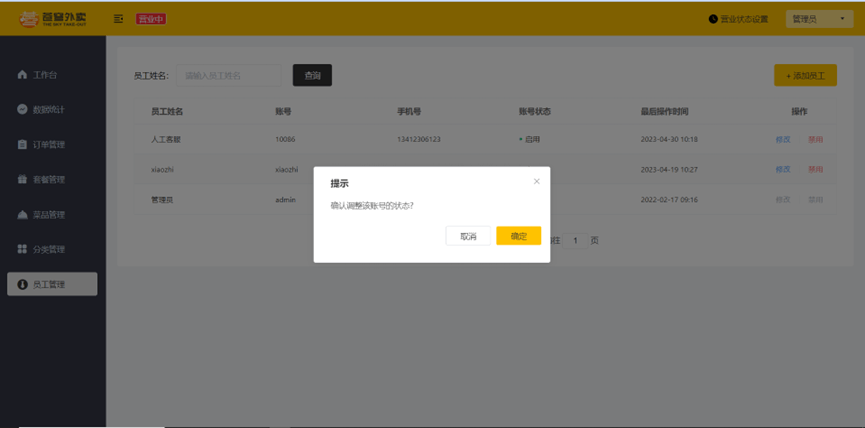Click 取消 to cancel status change
865x428 pixels.
[x=468, y=236]
